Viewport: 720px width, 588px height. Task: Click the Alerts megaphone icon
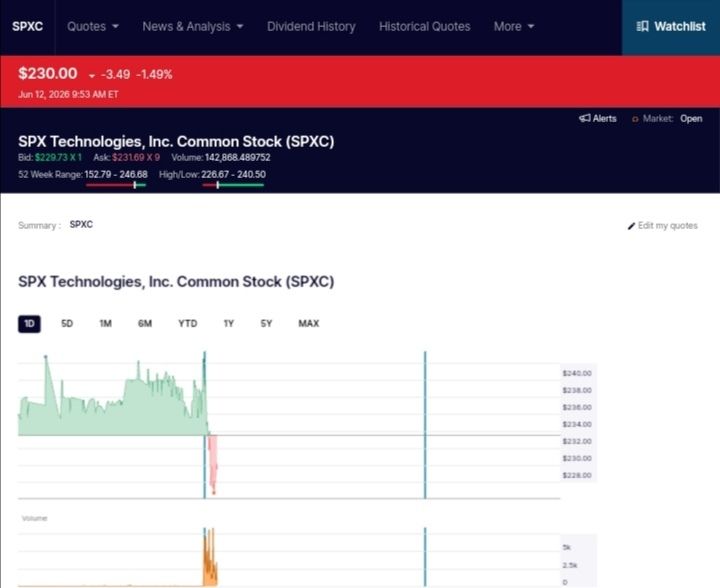[x=585, y=118]
